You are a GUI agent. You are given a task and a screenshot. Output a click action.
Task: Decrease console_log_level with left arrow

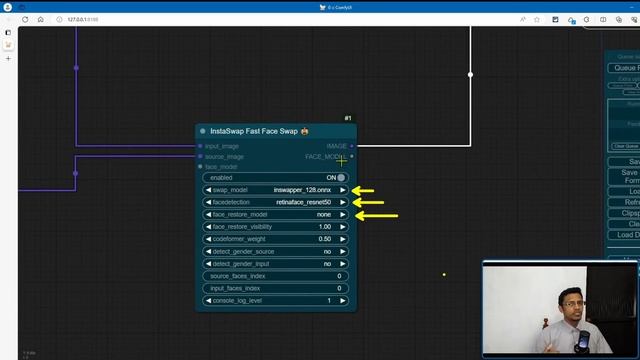(209, 300)
